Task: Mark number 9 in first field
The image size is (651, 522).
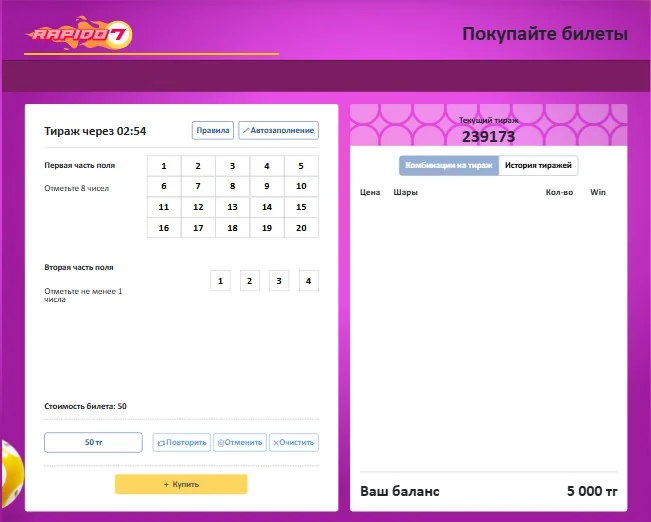Action: pos(267,186)
